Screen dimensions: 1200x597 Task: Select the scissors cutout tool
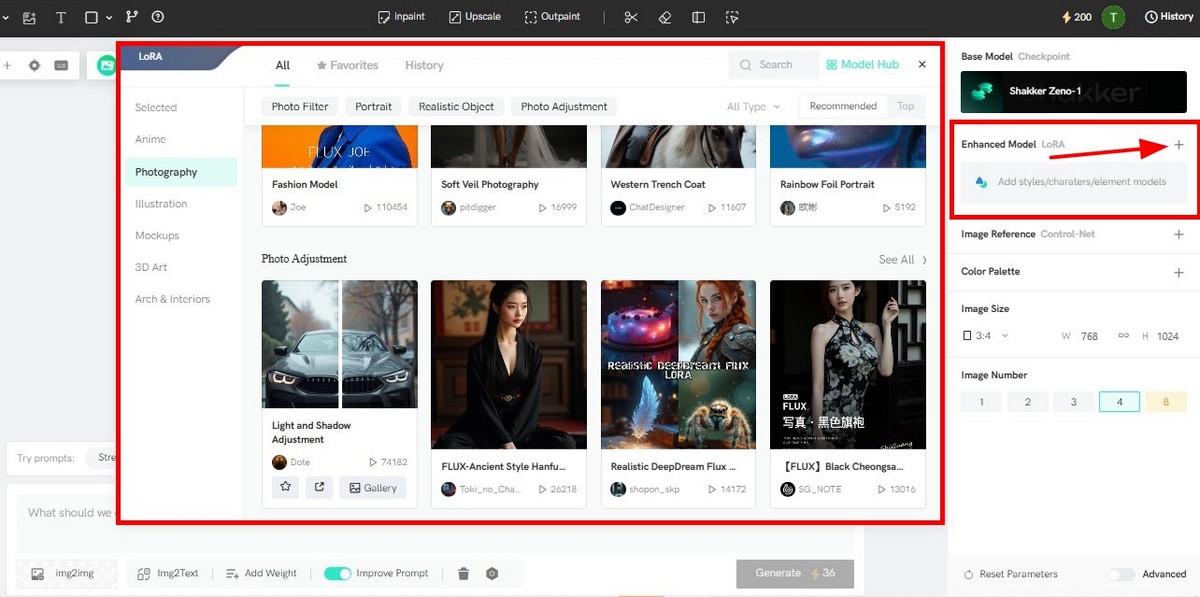(x=630, y=17)
